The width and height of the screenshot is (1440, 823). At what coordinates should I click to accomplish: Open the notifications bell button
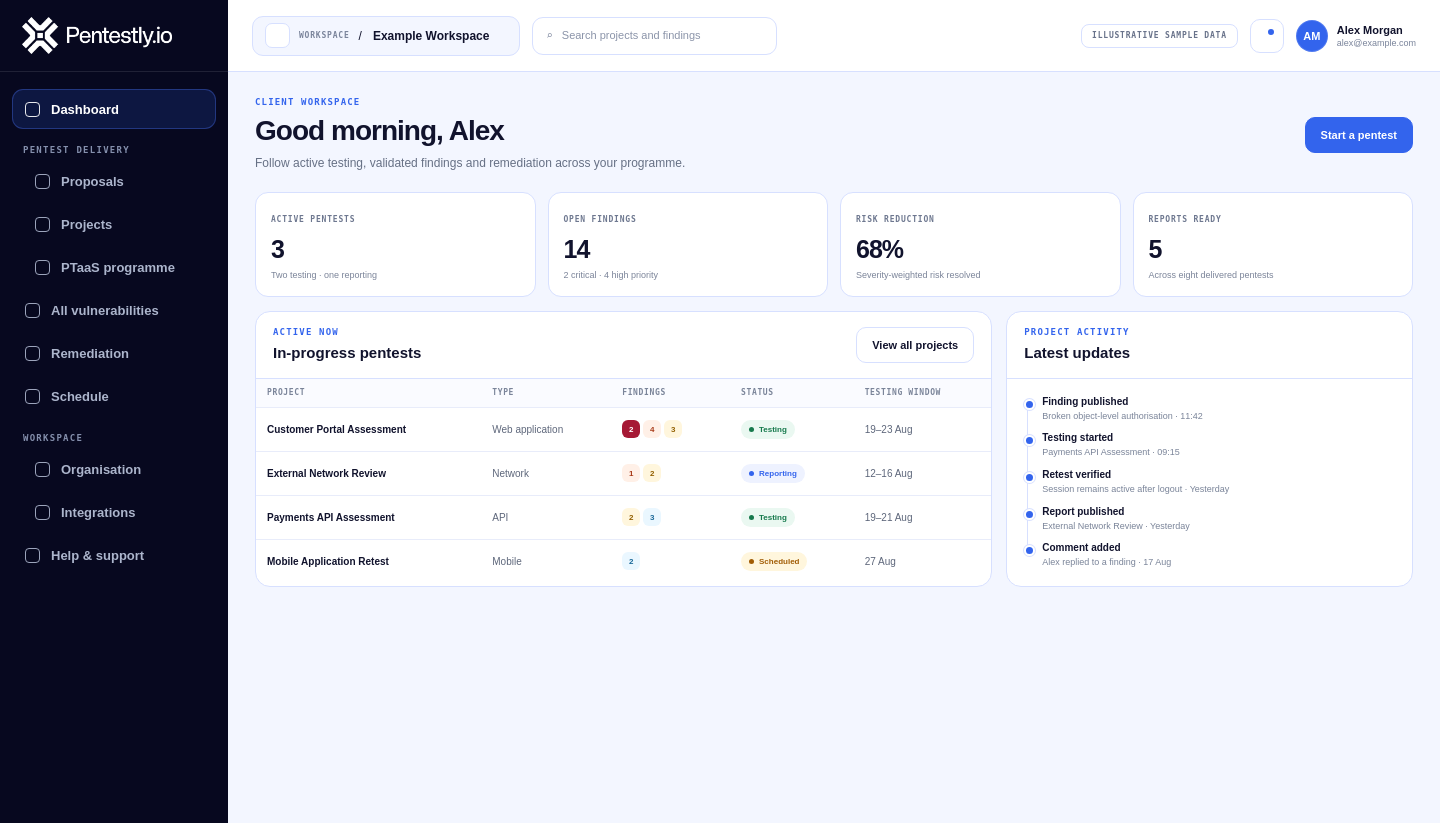pos(1267,36)
